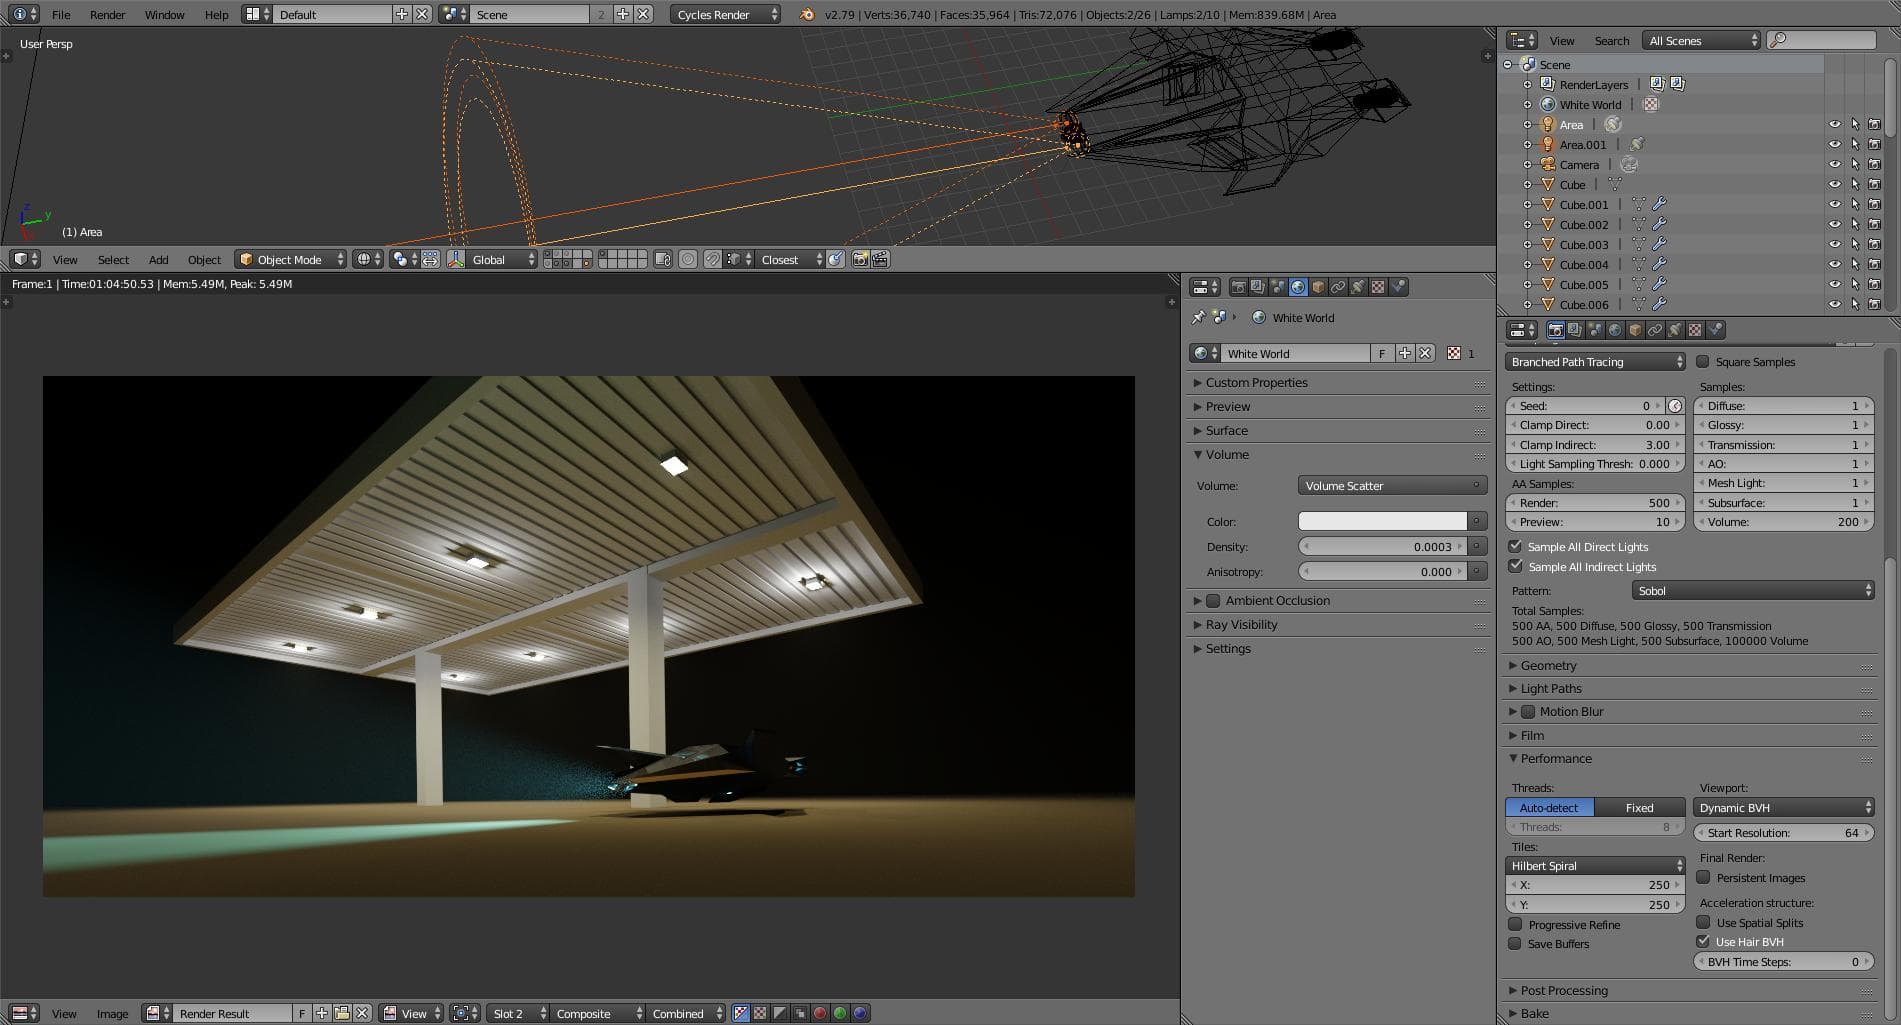Uncheck Sample All Direct Lights
1901x1025 pixels.
[x=1516, y=547]
